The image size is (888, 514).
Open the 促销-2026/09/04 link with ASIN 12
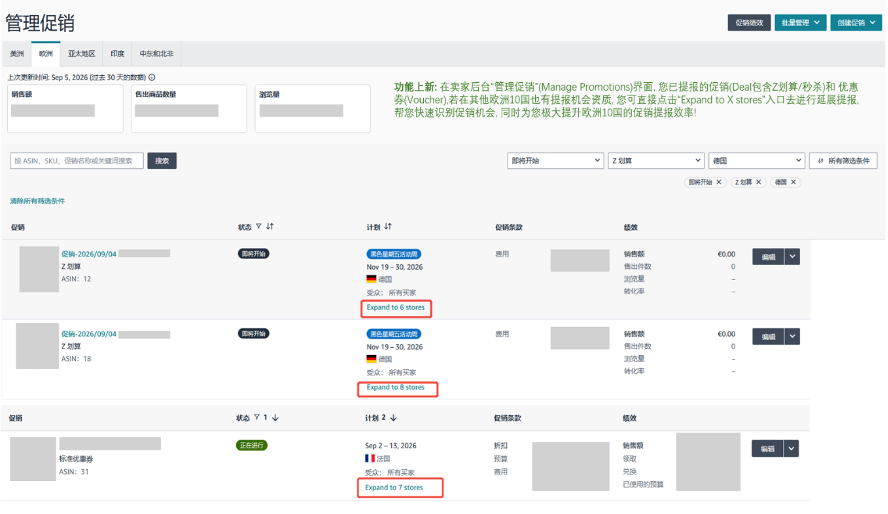tap(89, 254)
